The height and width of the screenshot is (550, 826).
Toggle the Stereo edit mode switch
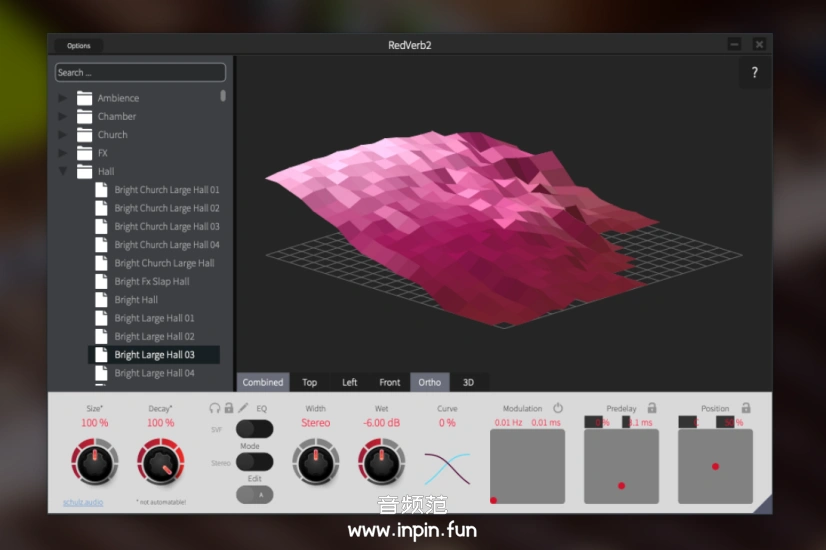click(254, 462)
